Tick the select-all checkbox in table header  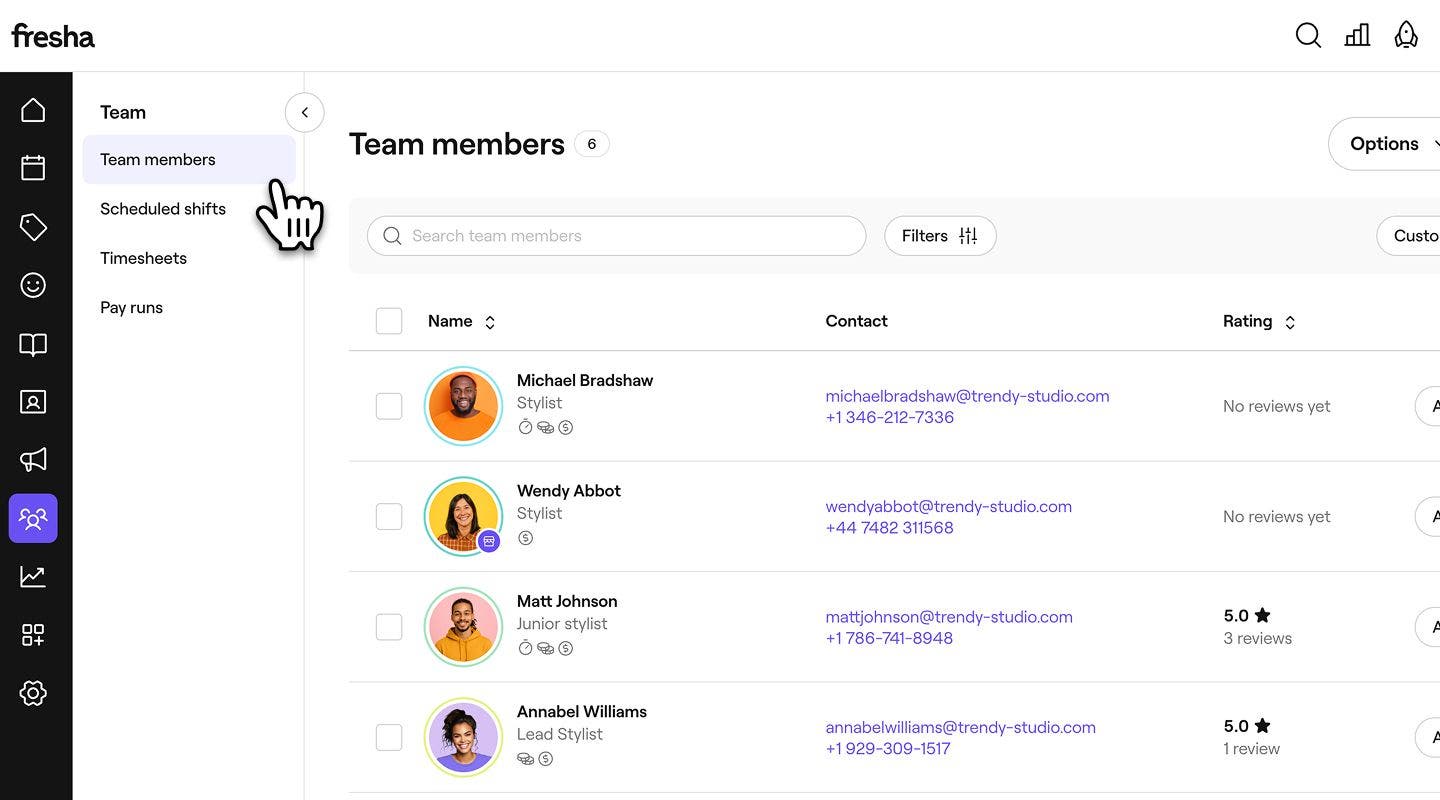[x=389, y=321]
